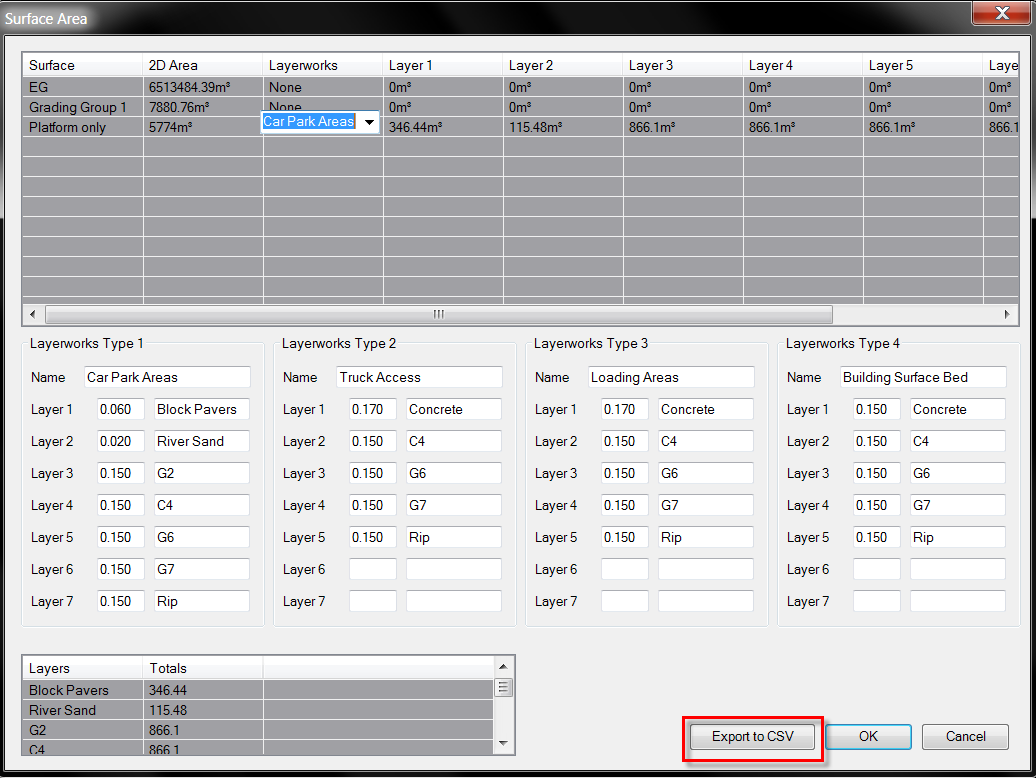1036x778 pixels.
Task: Select River Sand row in totals list
Action: pyautogui.click(x=258, y=711)
